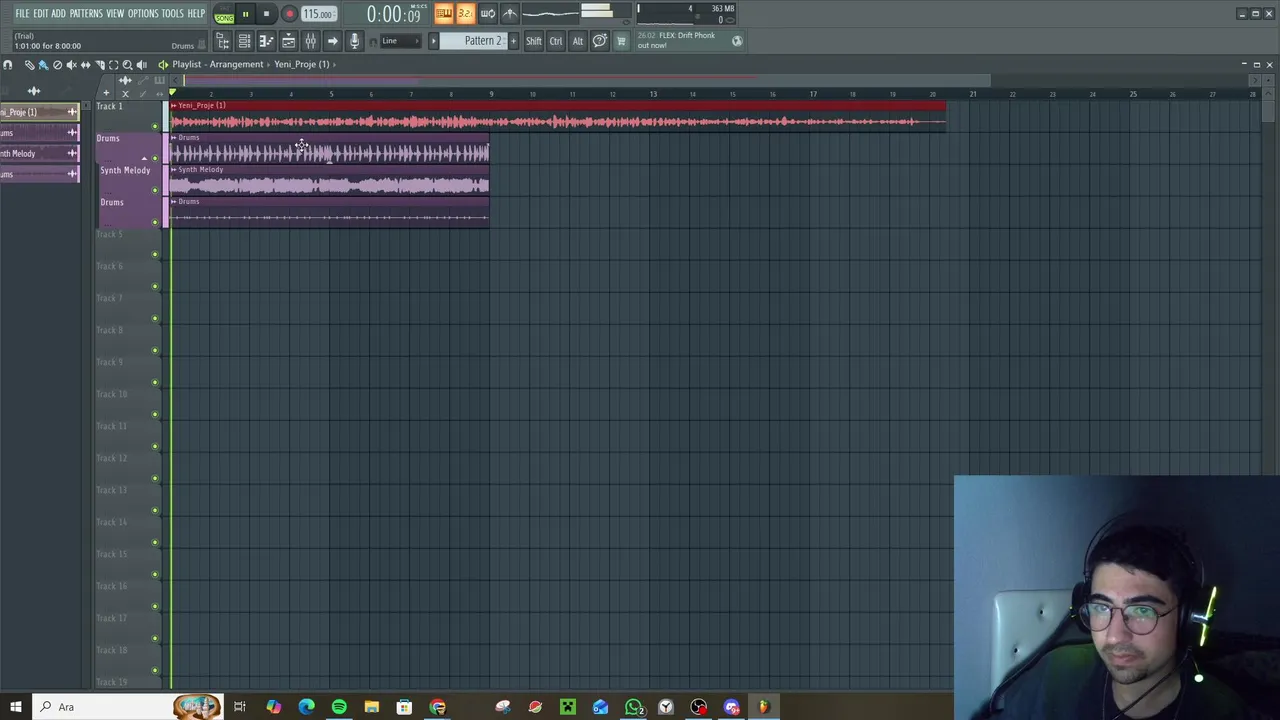Open the Piano roll from the toolbar
1280x720 pixels.
(266, 41)
